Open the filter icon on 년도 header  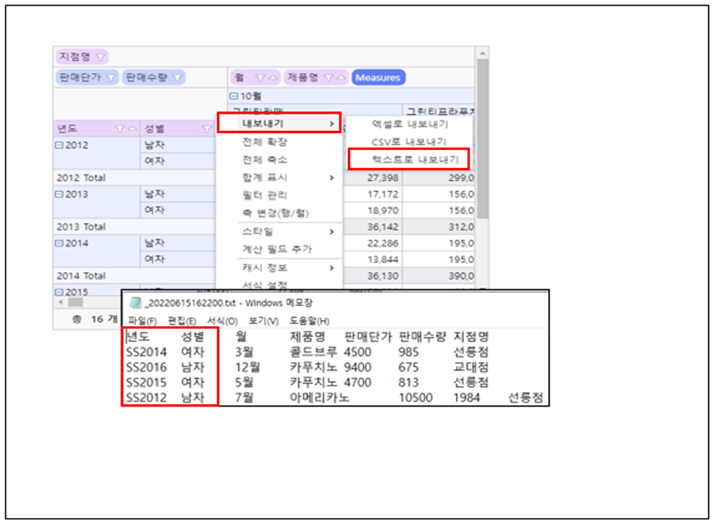point(120,129)
